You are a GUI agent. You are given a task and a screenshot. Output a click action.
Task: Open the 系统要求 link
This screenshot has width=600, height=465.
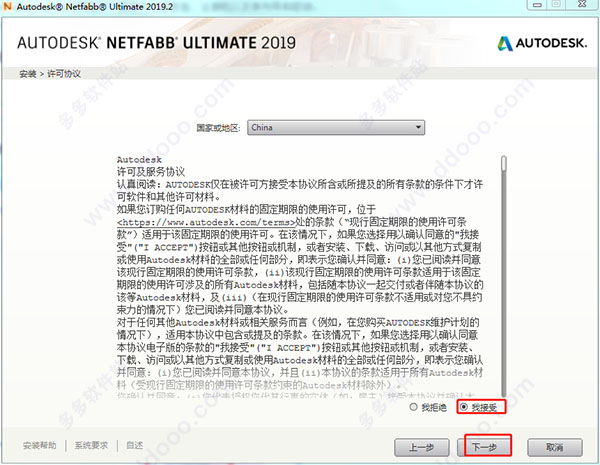91,445
